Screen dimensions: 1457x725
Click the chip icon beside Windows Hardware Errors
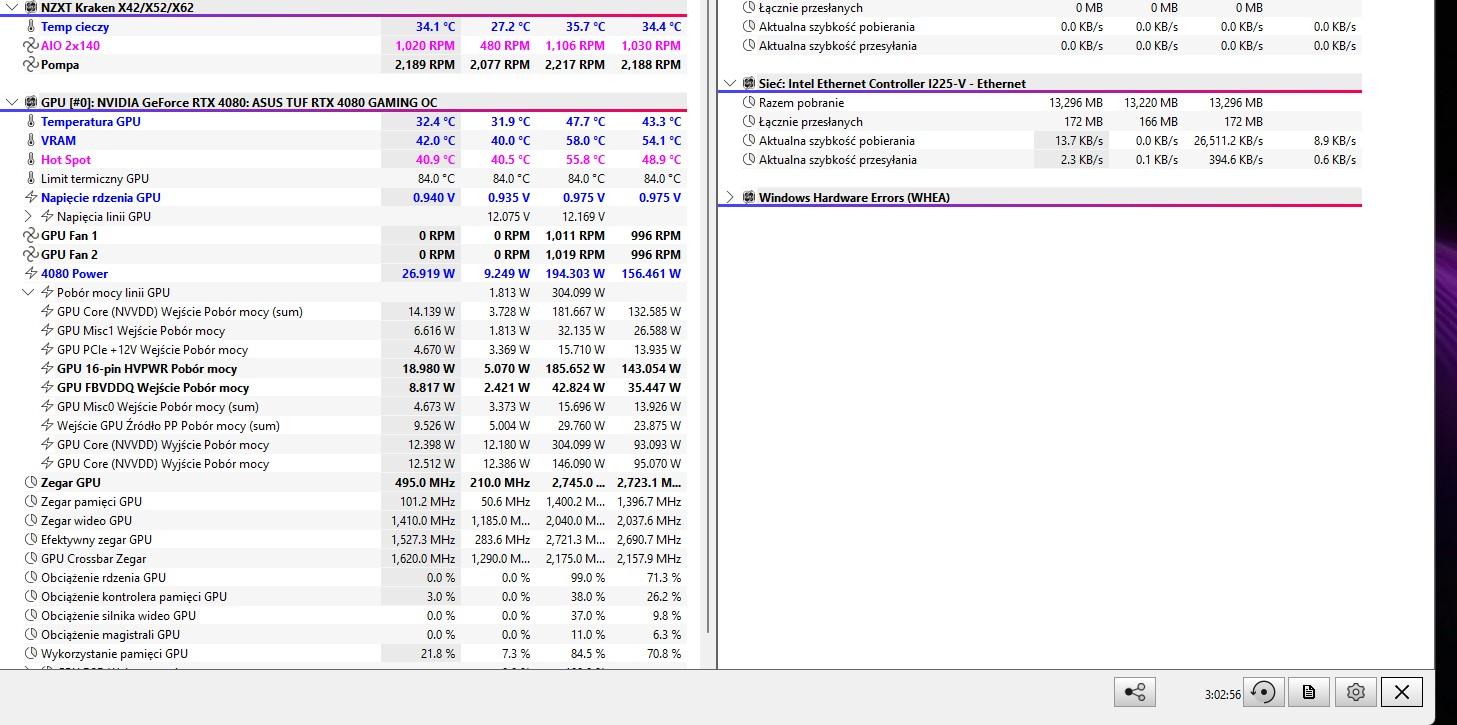tap(748, 198)
